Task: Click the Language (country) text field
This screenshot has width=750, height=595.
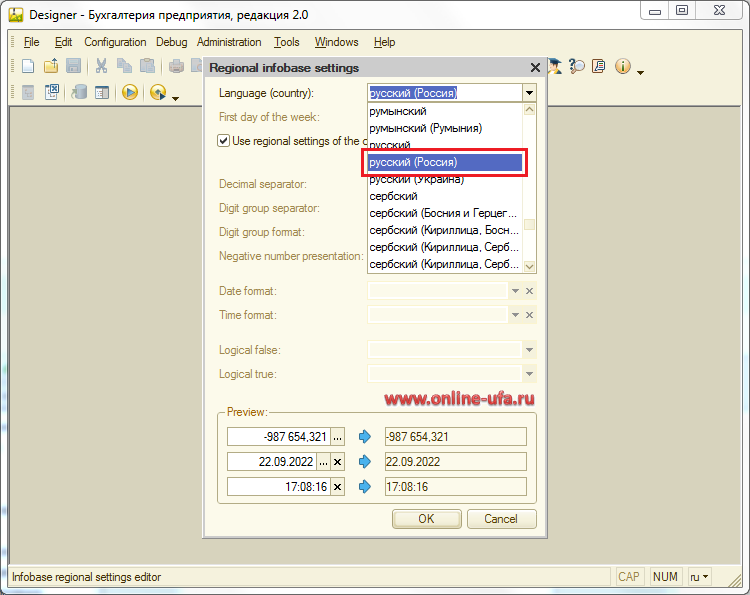Action: [445, 93]
